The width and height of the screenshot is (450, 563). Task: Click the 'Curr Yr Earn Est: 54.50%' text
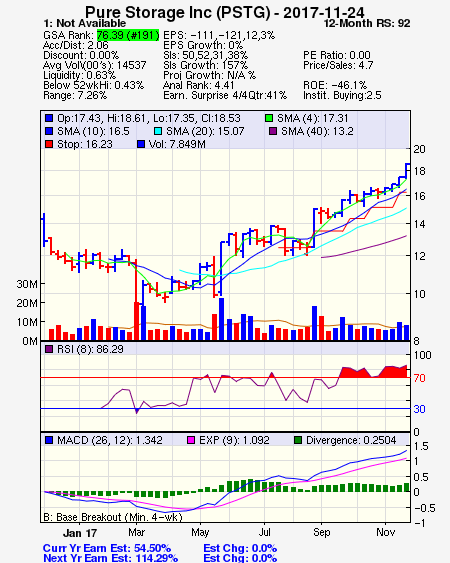coord(107,548)
